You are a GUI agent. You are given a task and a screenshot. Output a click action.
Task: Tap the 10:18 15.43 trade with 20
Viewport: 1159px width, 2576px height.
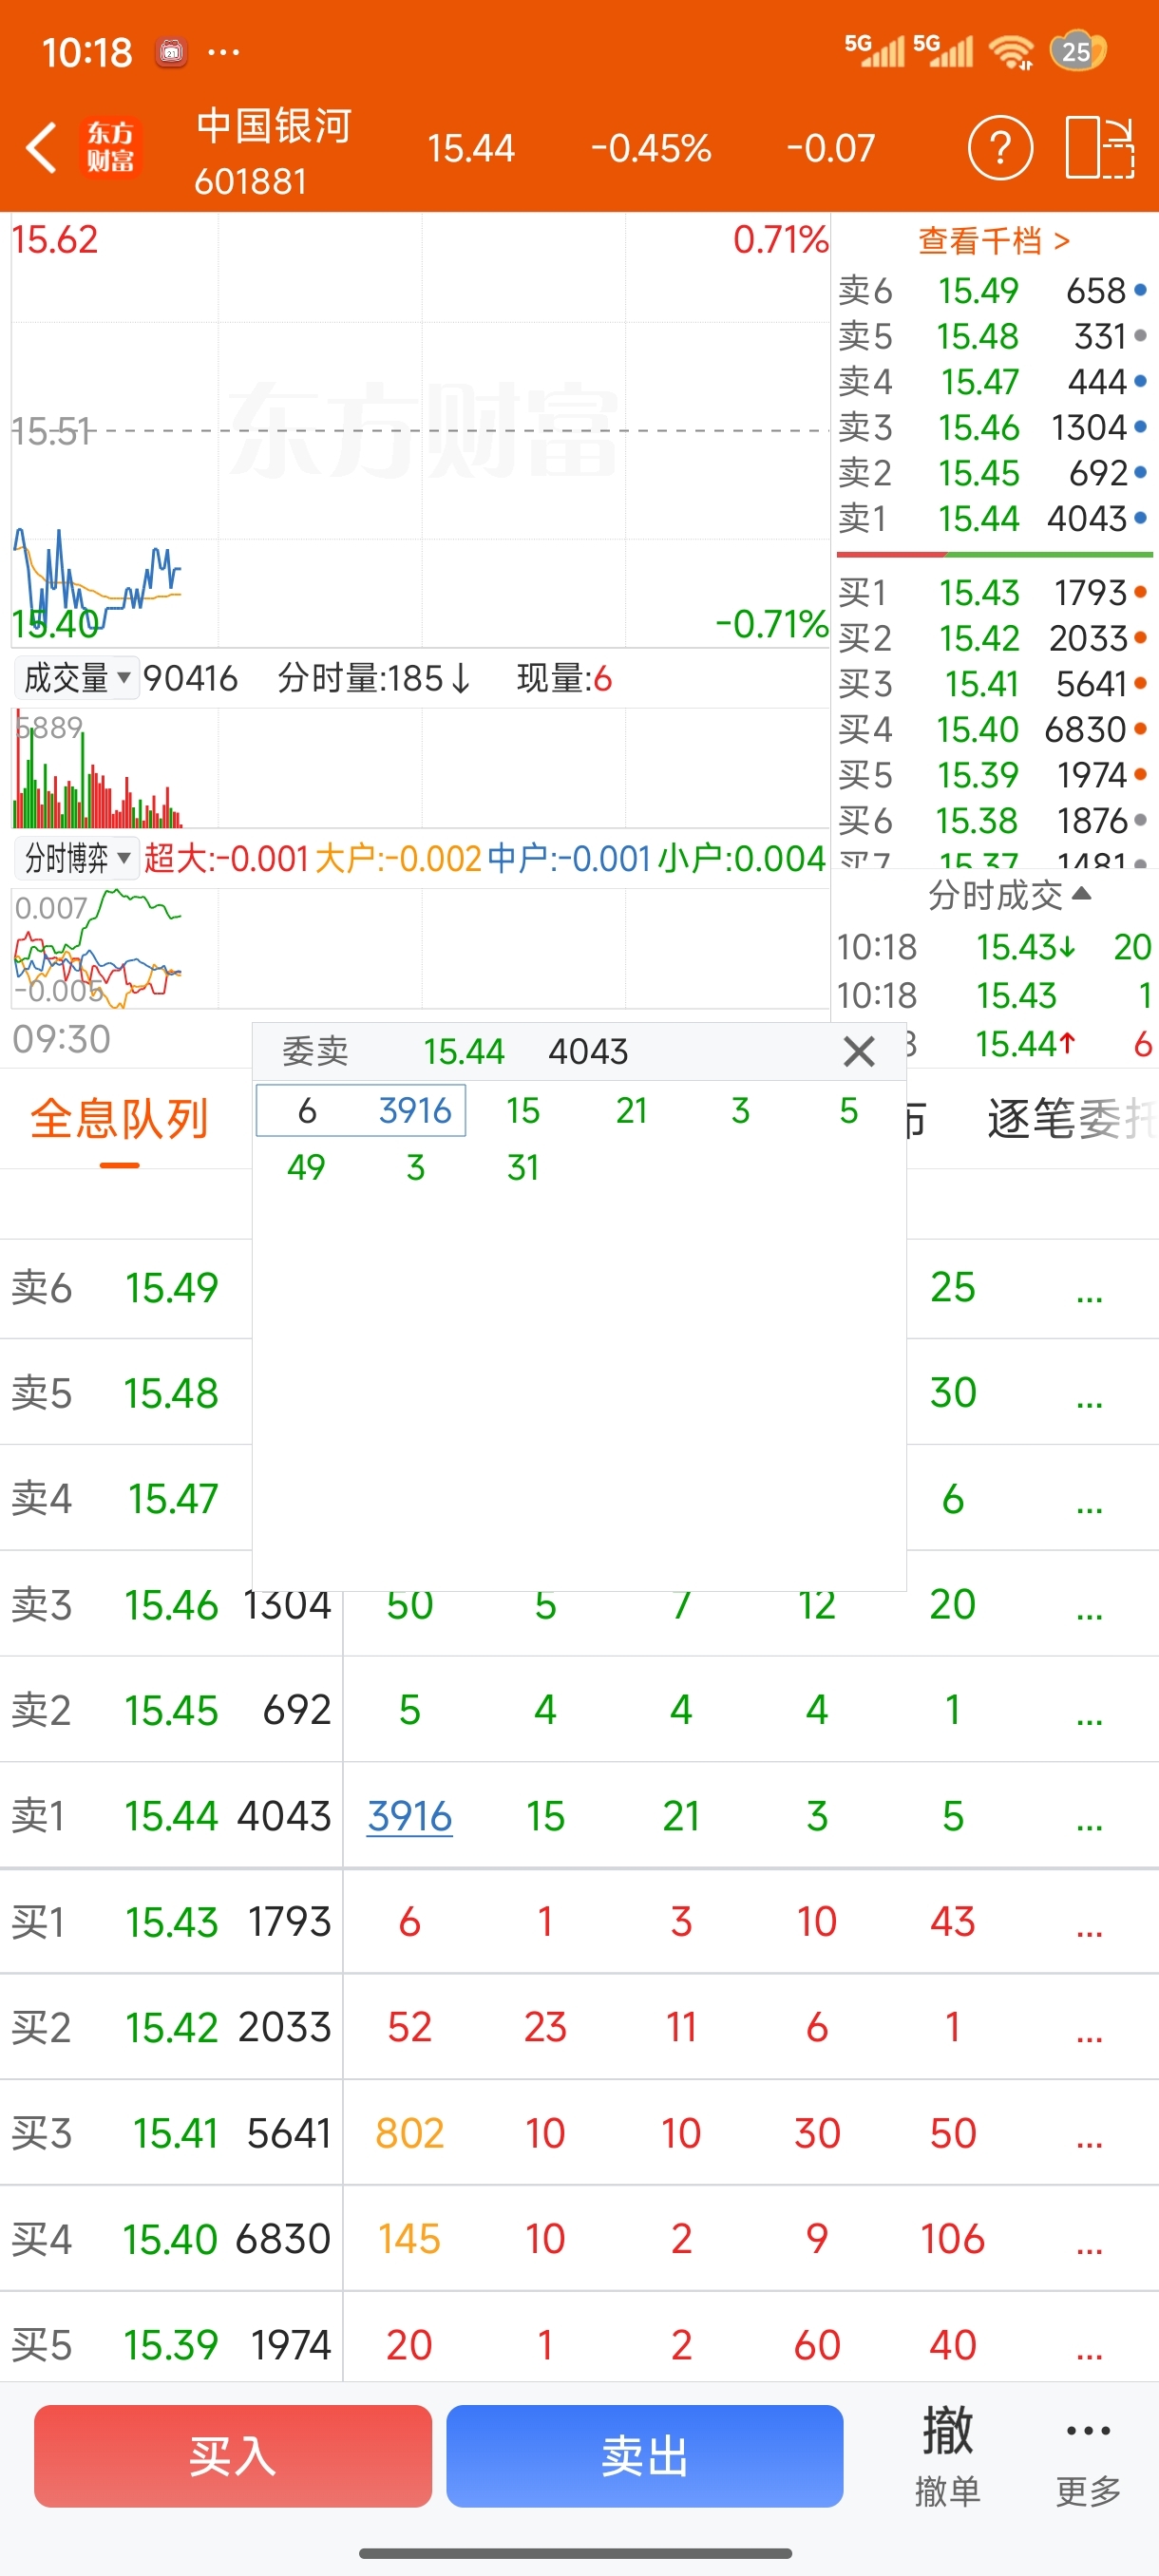click(994, 946)
